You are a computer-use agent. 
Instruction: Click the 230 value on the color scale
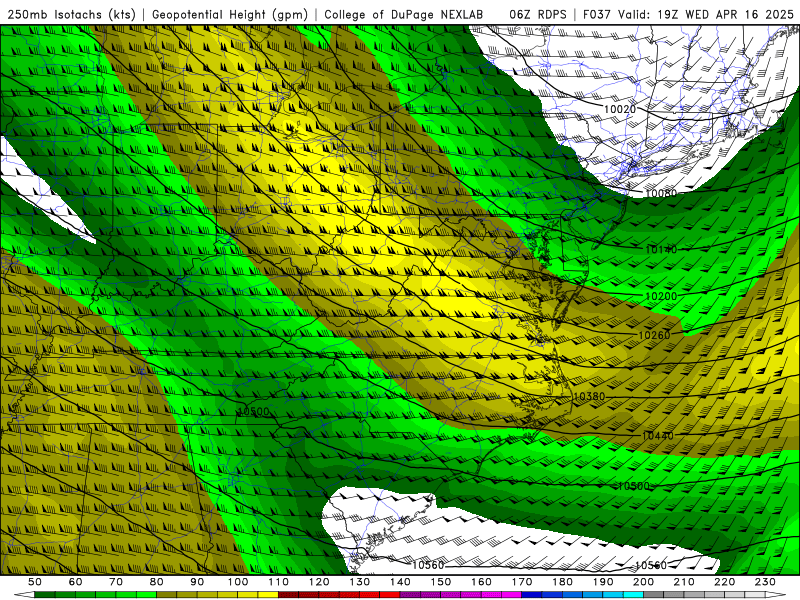765,582
